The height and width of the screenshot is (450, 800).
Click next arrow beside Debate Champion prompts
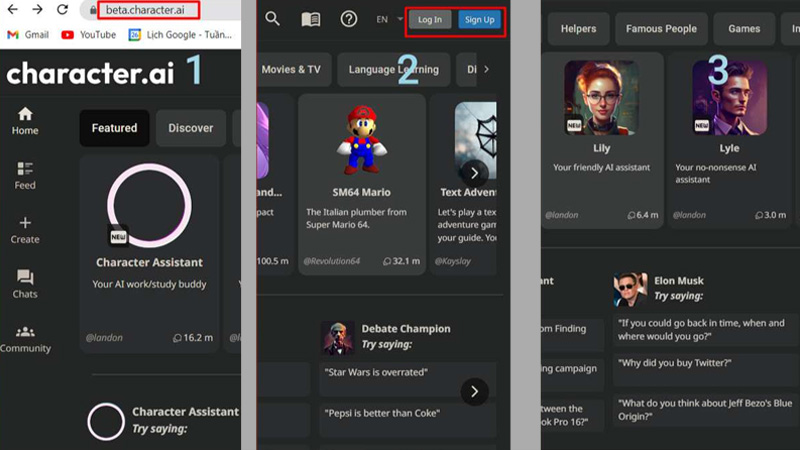pyautogui.click(x=474, y=391)
